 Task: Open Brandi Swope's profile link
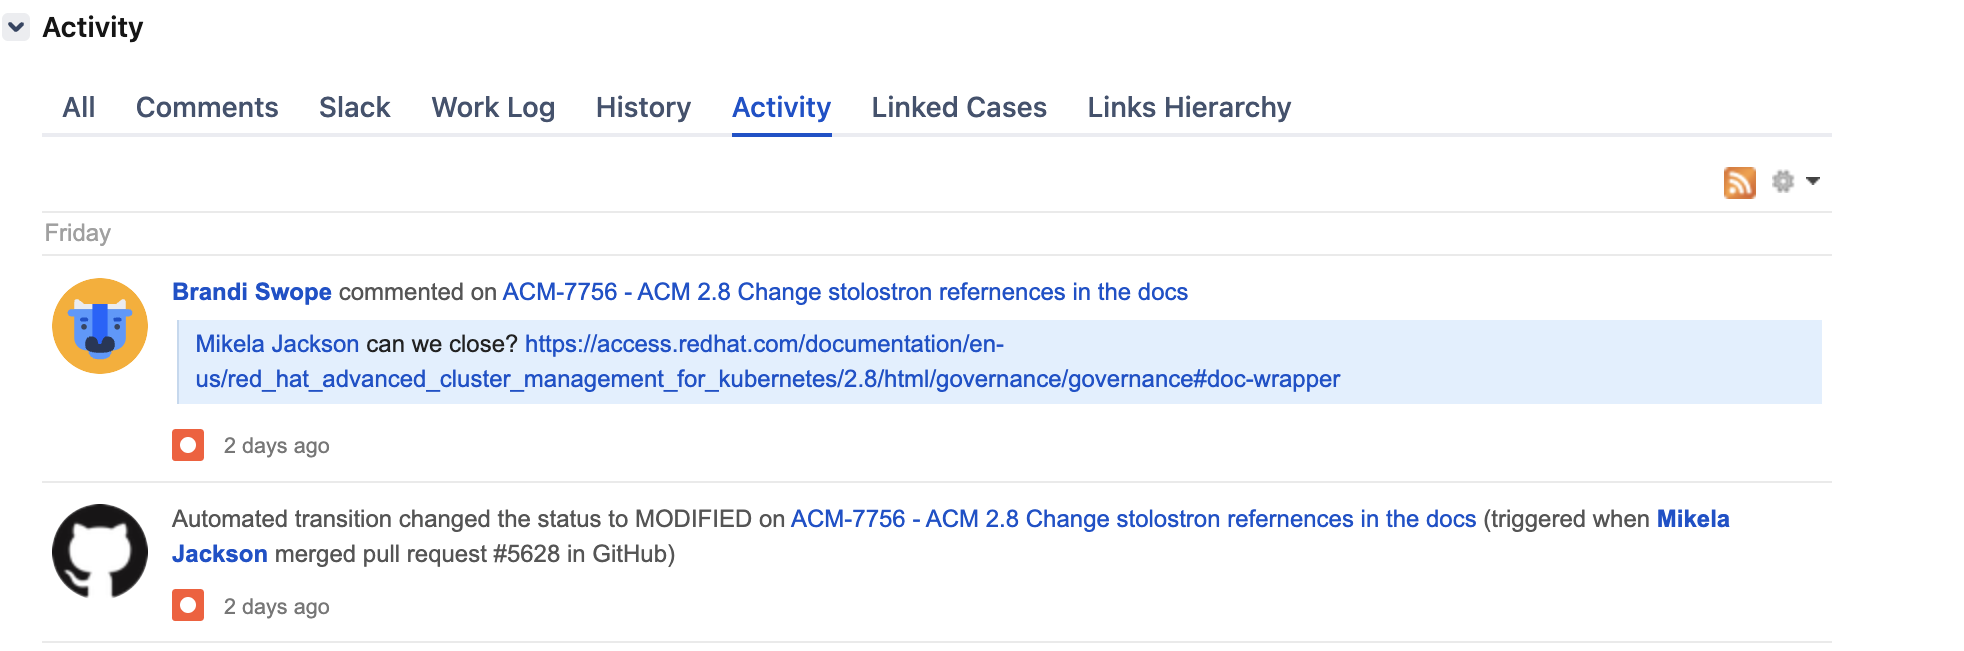pyautogui.click(x=252, y=292)
